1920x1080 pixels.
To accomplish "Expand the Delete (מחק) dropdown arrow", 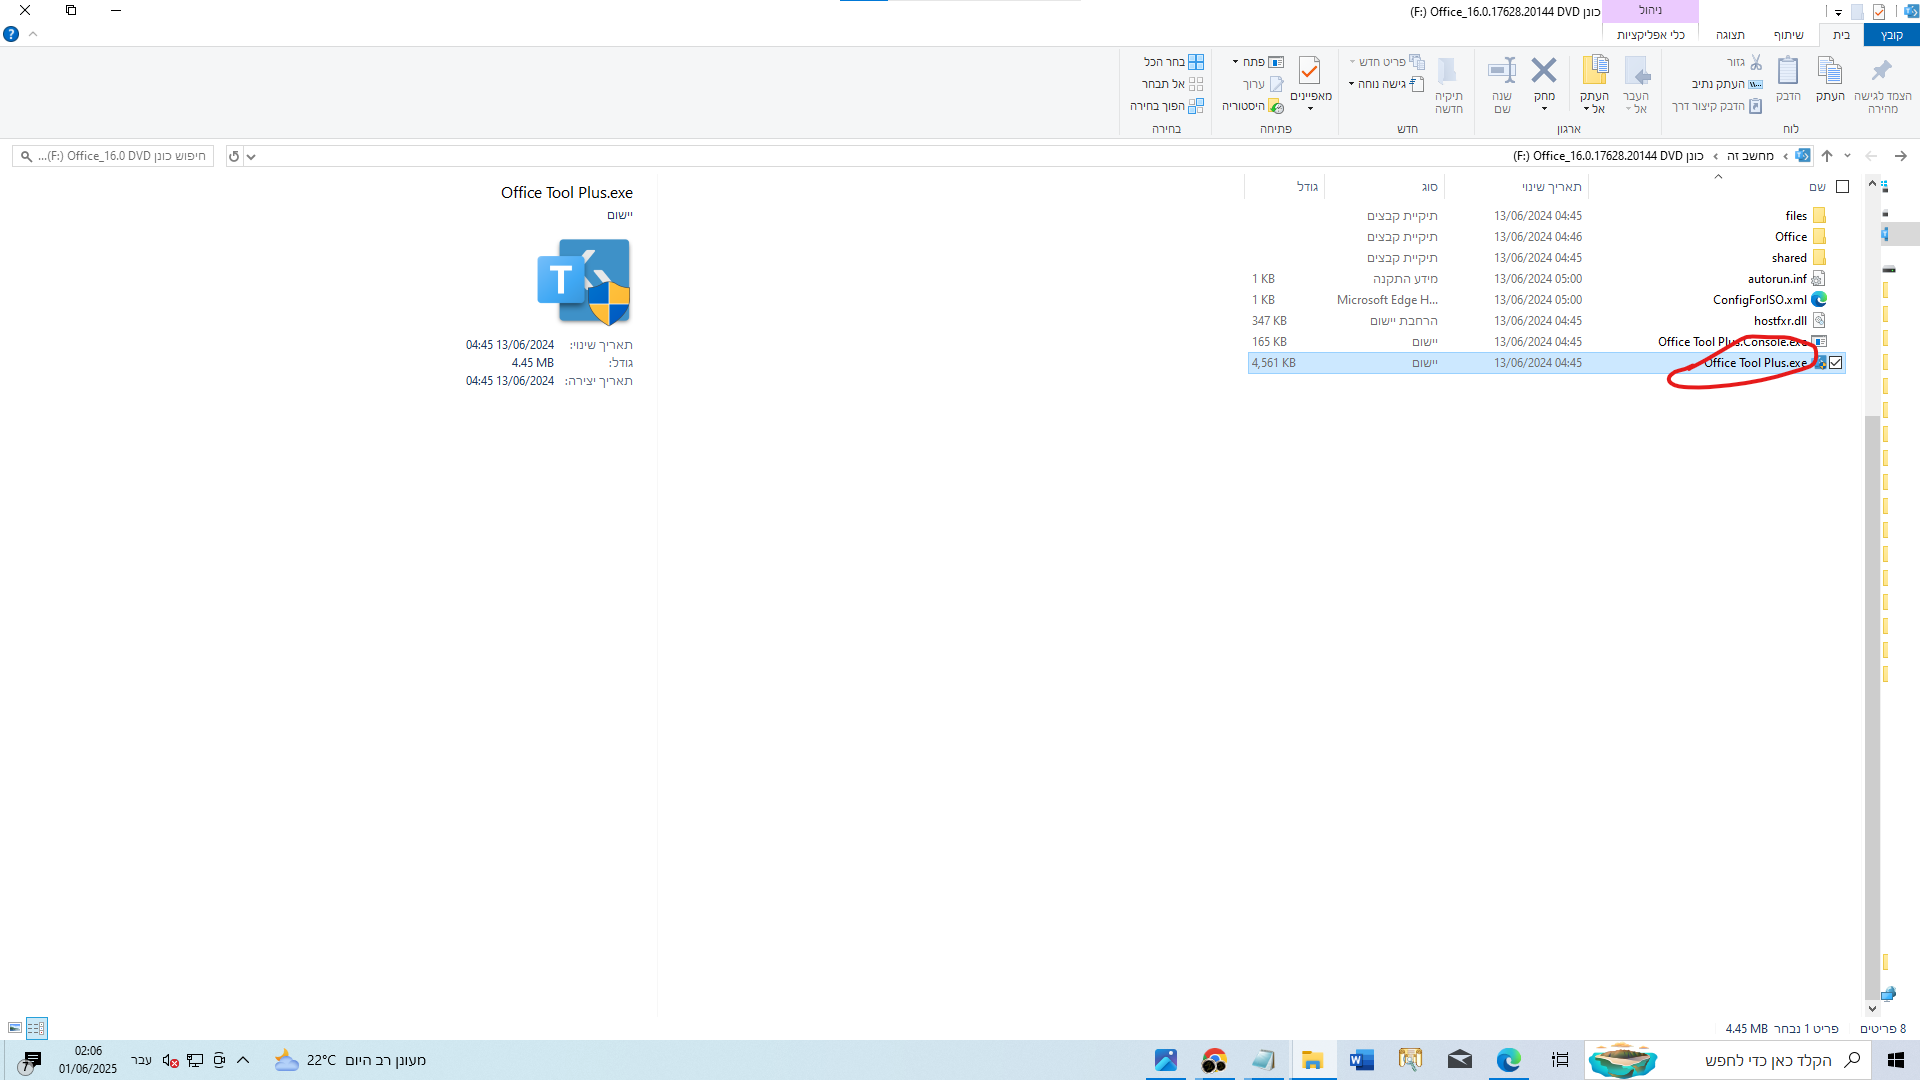I will click(x=1544, y=109).
